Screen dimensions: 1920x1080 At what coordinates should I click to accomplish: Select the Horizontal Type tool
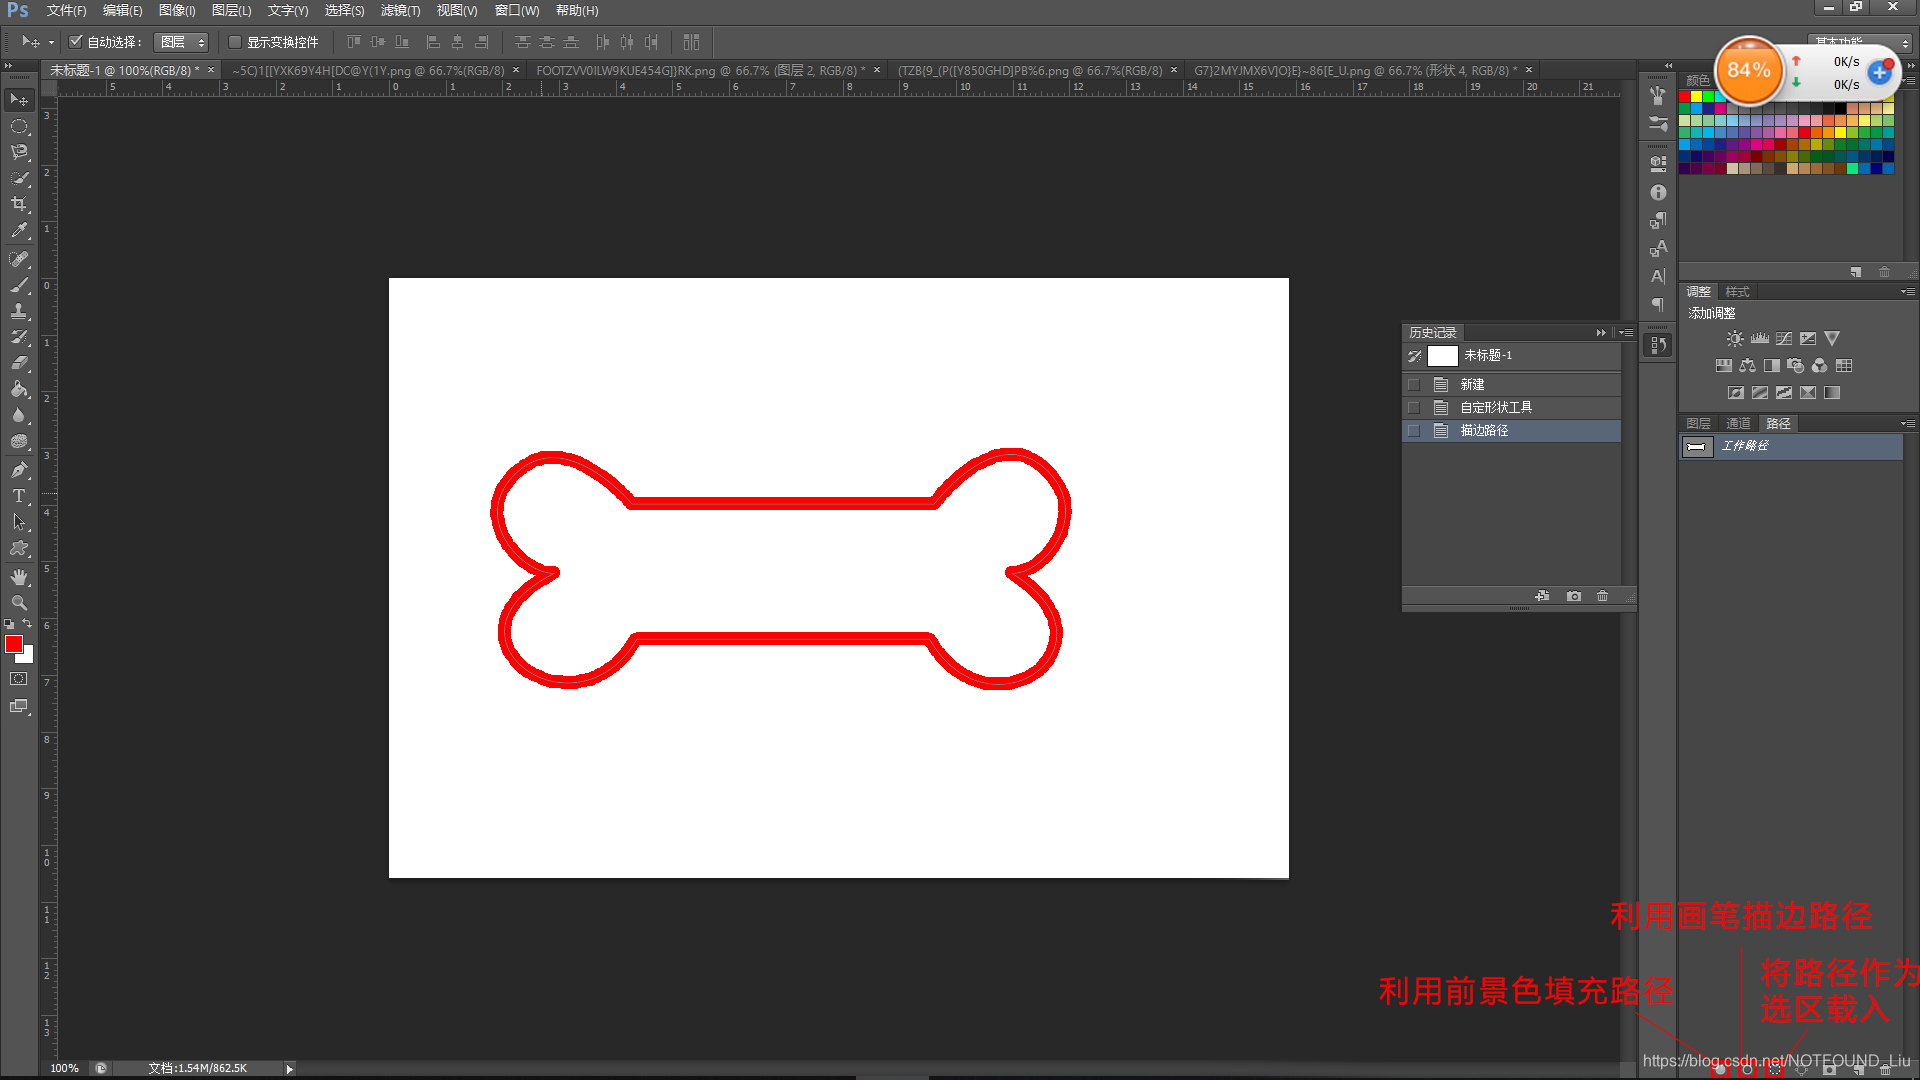[x=19, y=496]
